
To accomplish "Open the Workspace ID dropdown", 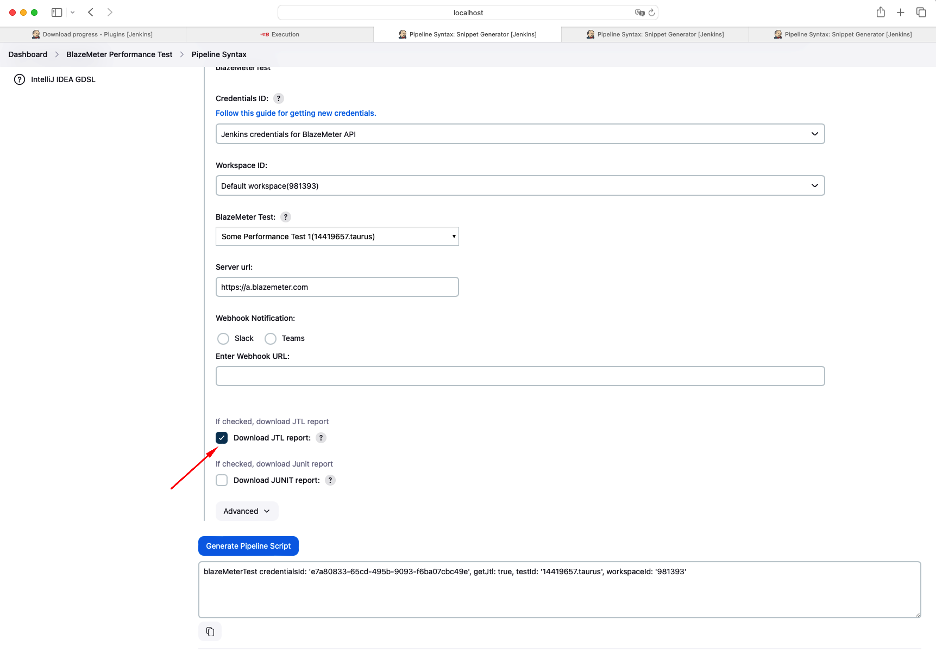I will coord(520,186).
